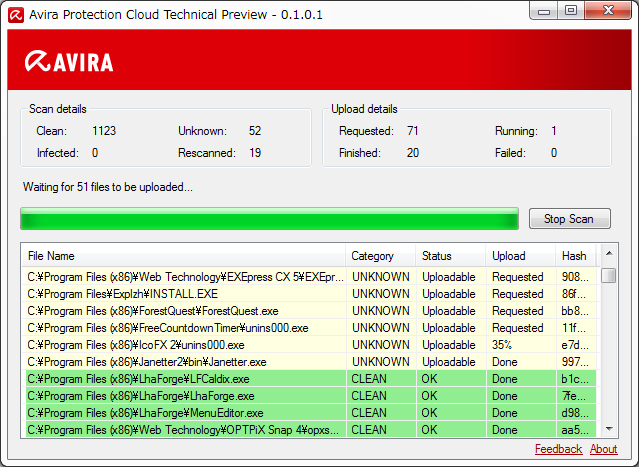Viewport: 639px width, 467px height.
Task: Click hash 86f... cell
Action: (x=574, y=294)
